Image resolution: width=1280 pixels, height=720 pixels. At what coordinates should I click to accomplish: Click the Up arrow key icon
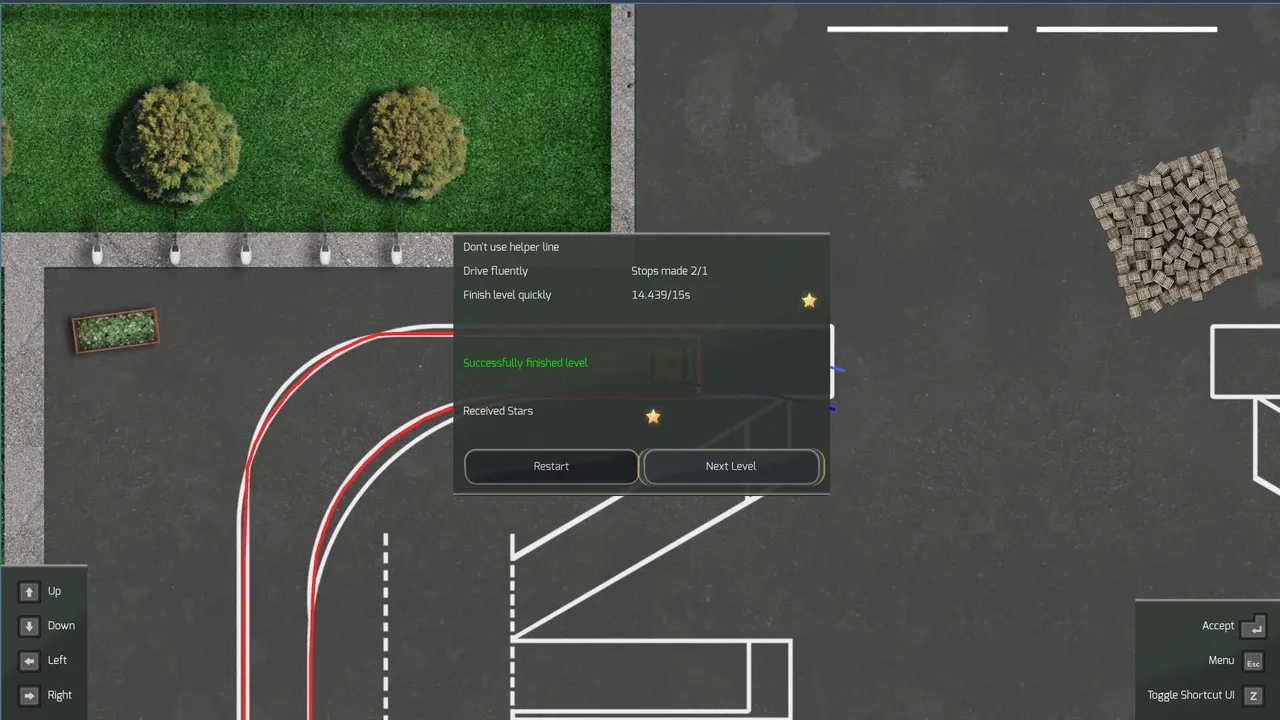coord(29,592)
